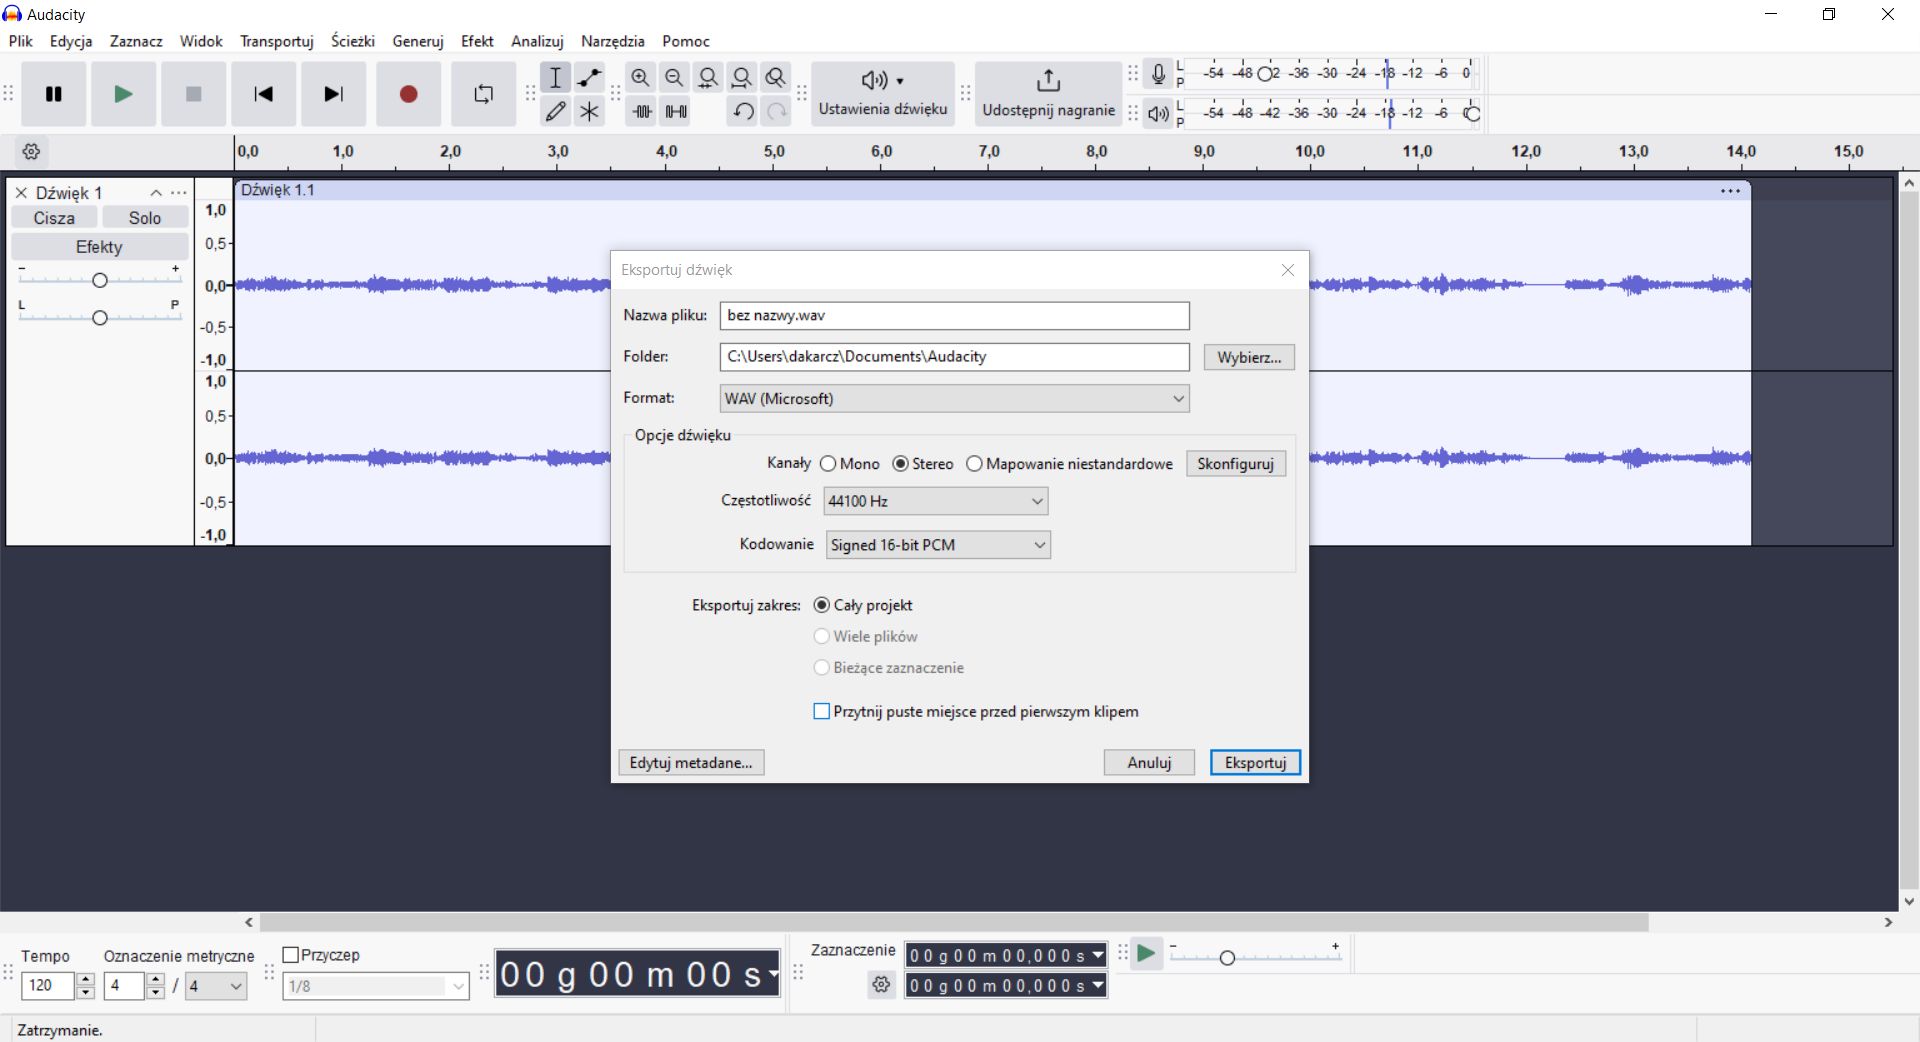Click the Edytuj metadane... button
The image size is (1920, 1042).
coord(691,763)
